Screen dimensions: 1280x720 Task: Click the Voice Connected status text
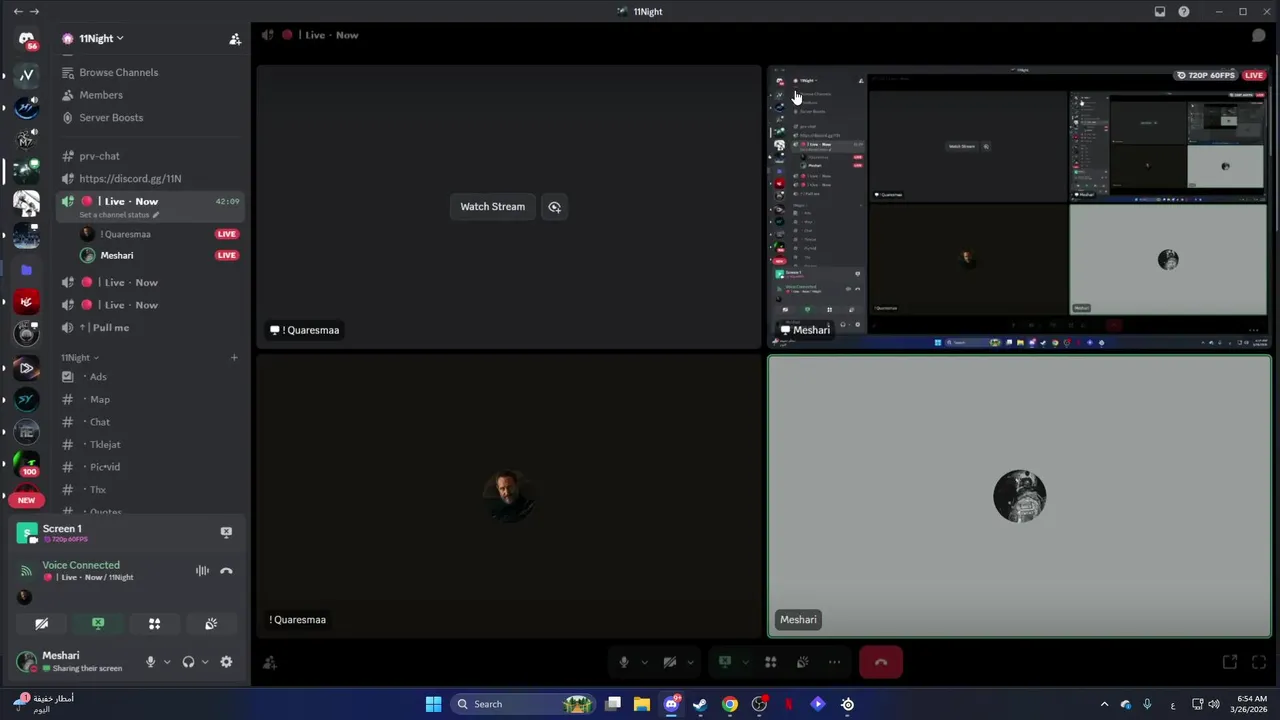pyautogui.click(x=81, y=565)
